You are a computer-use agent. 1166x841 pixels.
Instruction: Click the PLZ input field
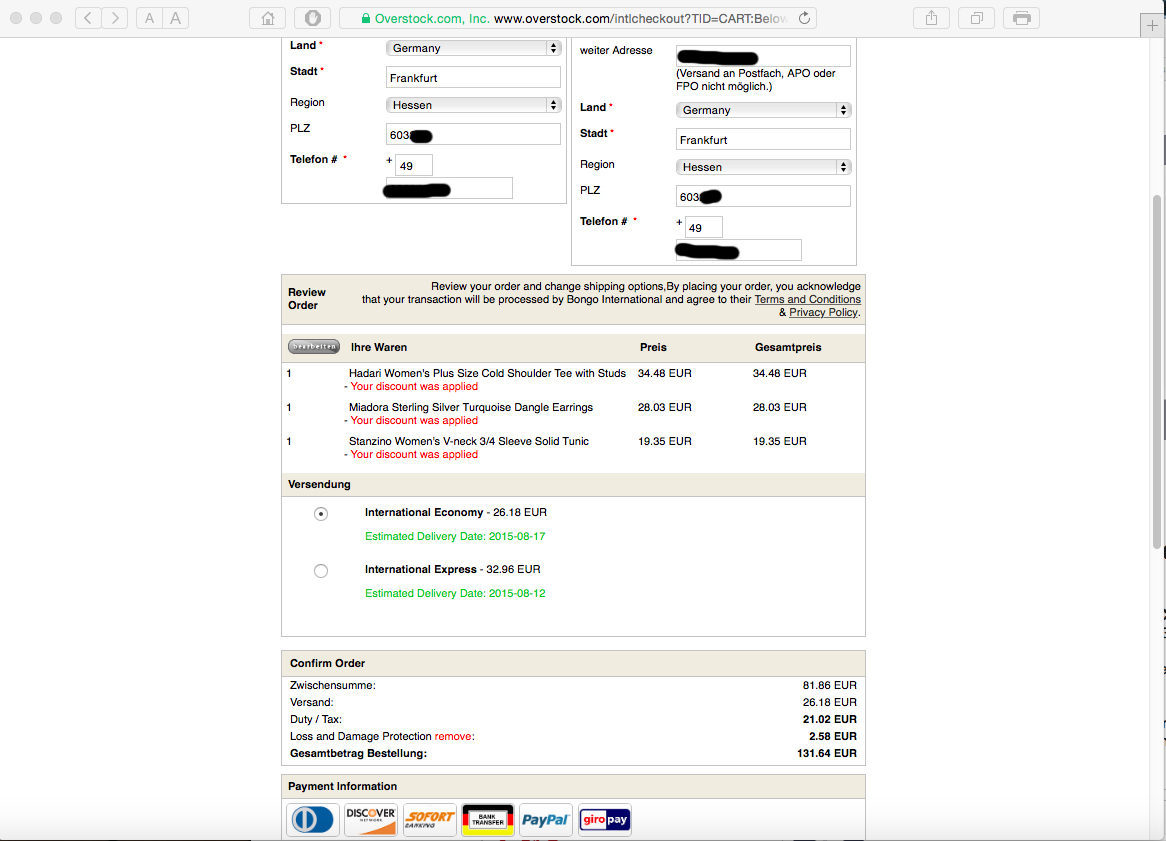click(x=473, y=133)
